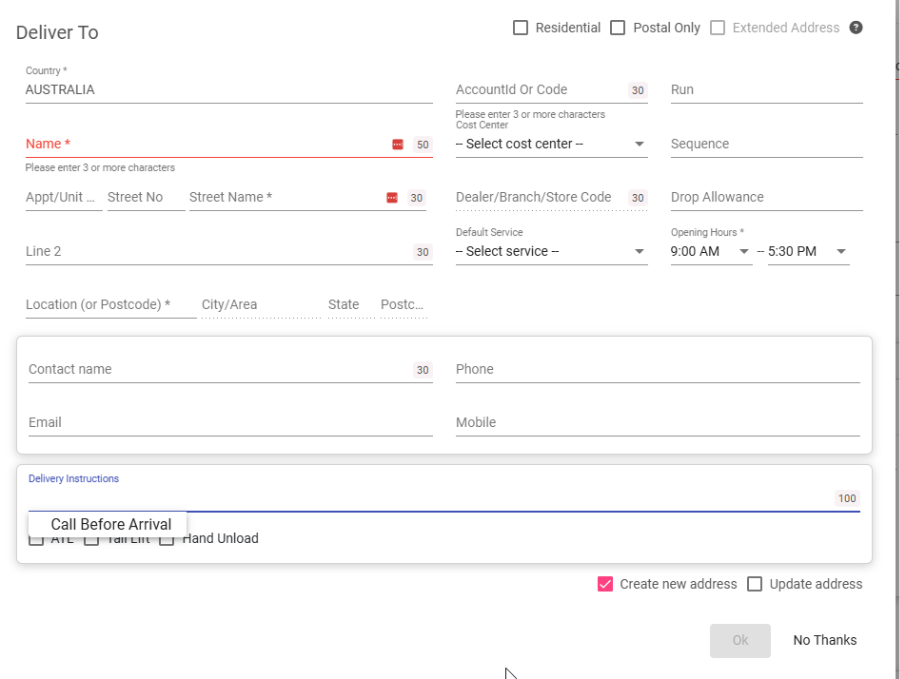Uncheck the Create new address checkbox
This screenshot has height=679, width=900.
point(605,584)
